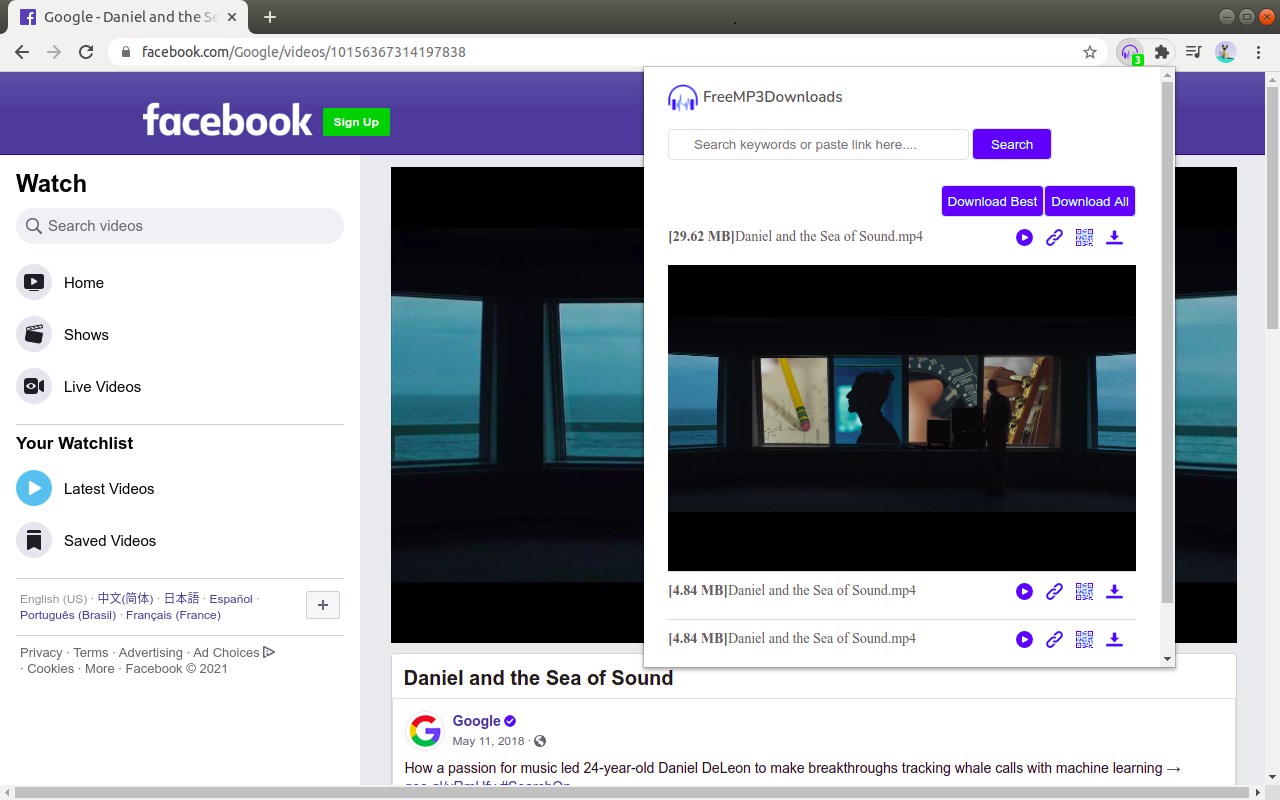
Task: Click the search keywords or paste link field
Action: (818, 144)
